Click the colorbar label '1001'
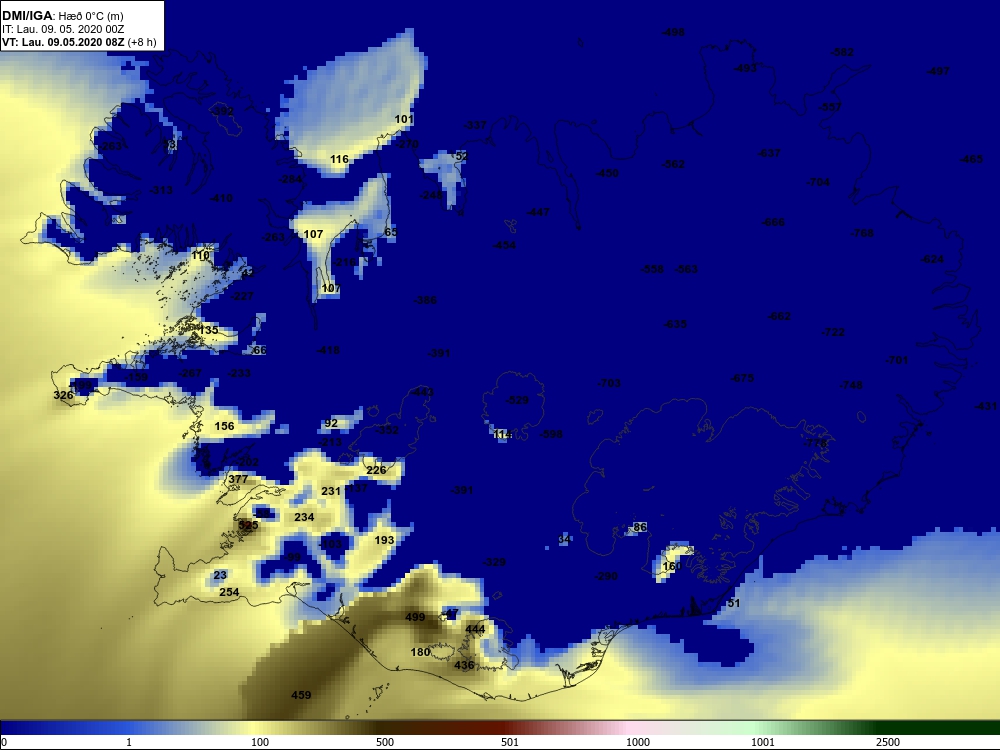Screen dimensions: 1000x750 (x=763, y=742)
